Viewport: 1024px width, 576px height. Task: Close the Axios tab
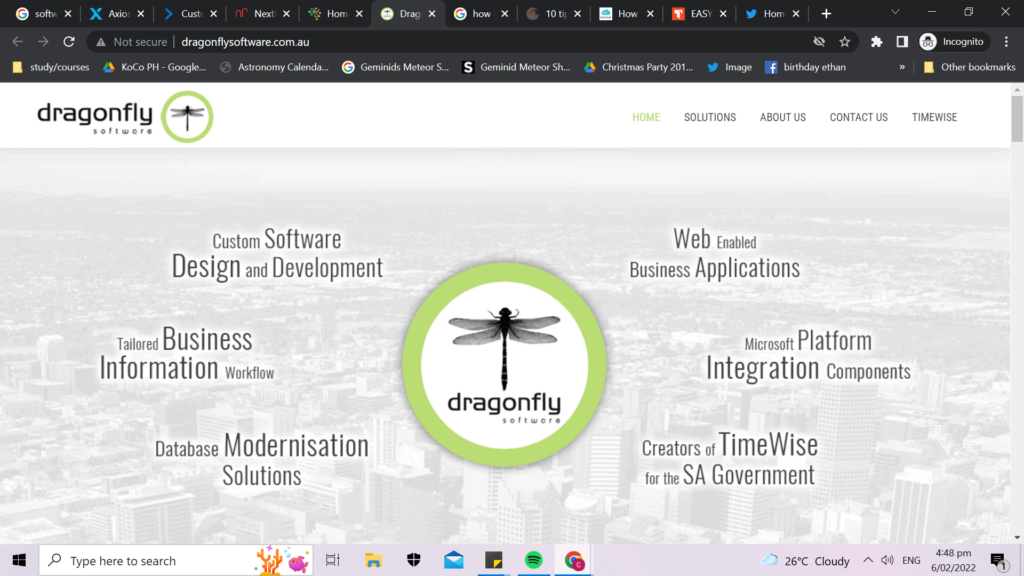coord(140,14)
